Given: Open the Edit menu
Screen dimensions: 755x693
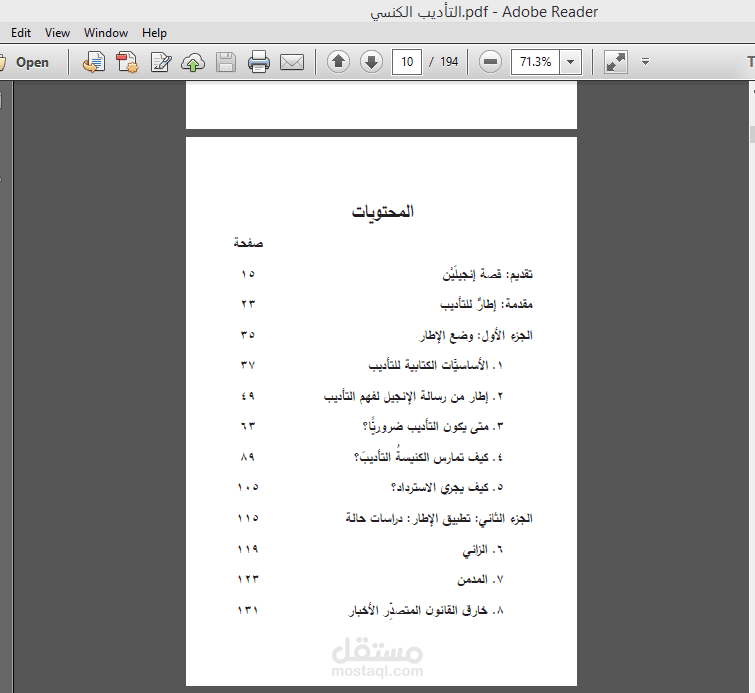Looking at the screenshot, I should pos(21,33).
